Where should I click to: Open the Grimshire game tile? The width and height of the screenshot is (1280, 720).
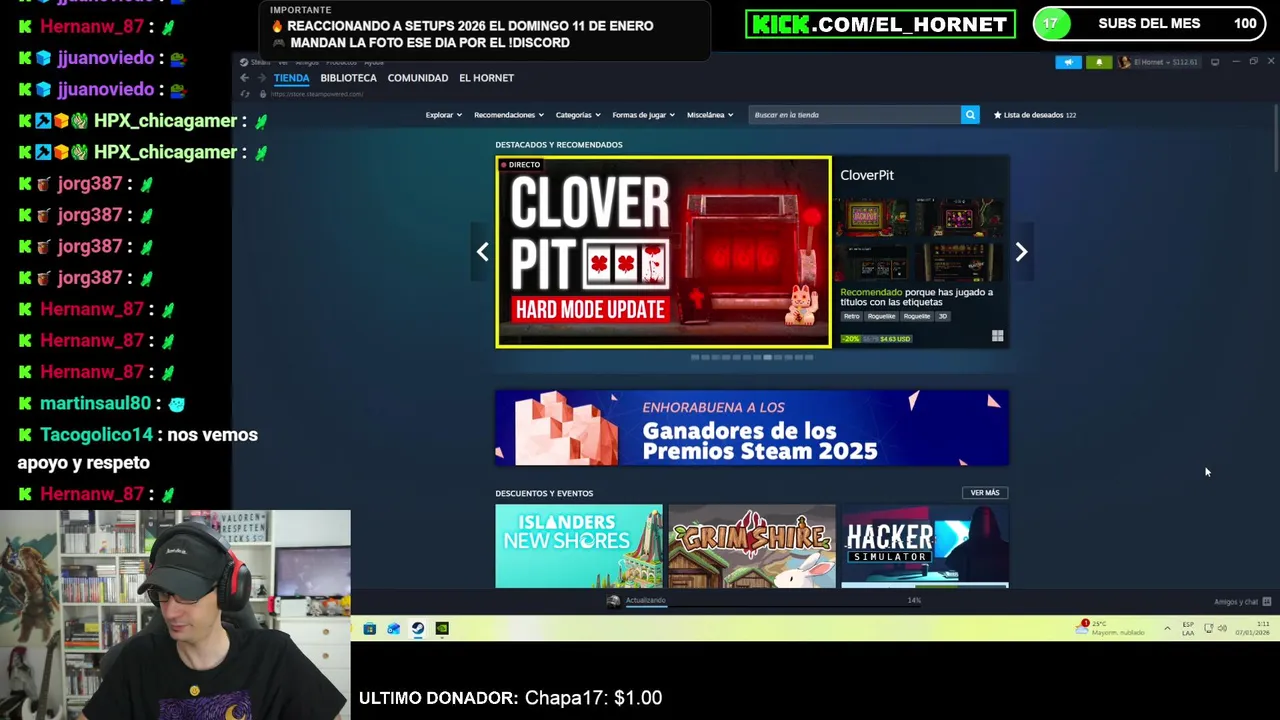(752, 546)
